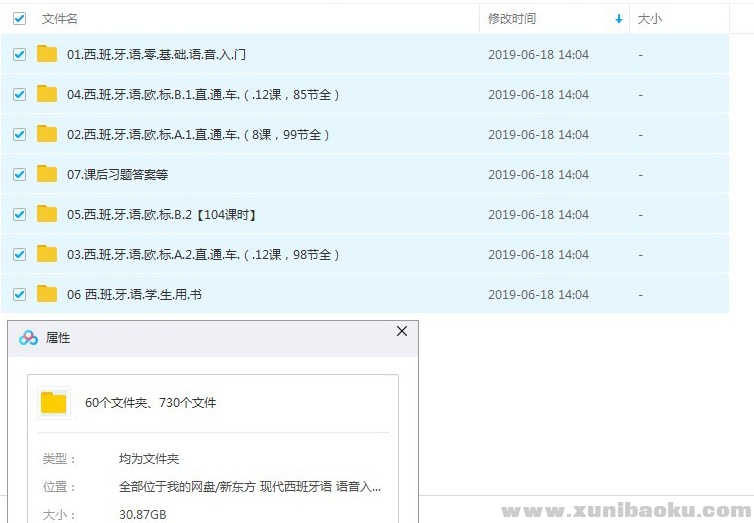Click folder icon for 02 欧标A1直通车
The height and width of the screenshot is (523, 754).
point(47,134)
